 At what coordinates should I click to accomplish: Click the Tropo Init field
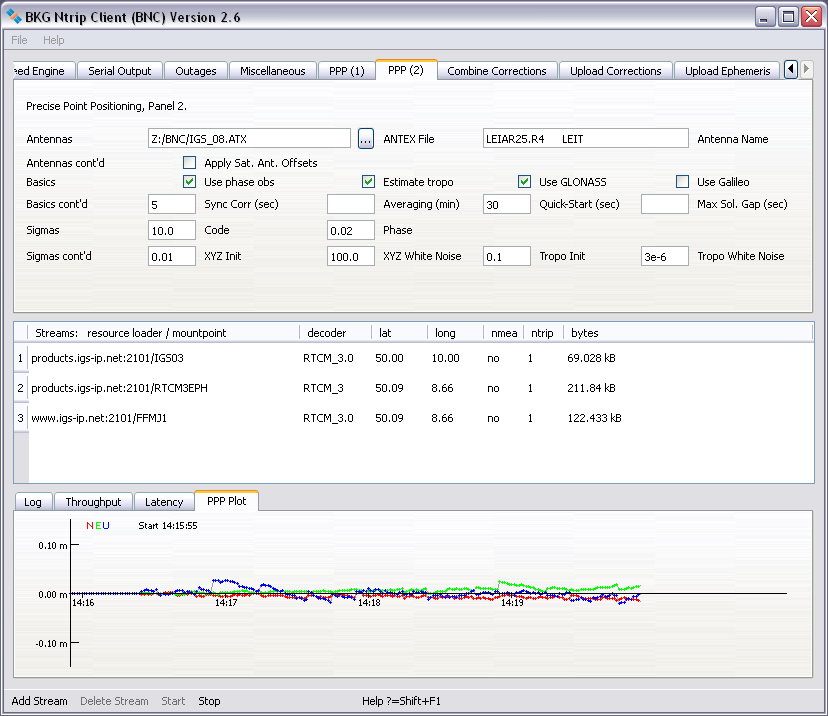(507, 256)
